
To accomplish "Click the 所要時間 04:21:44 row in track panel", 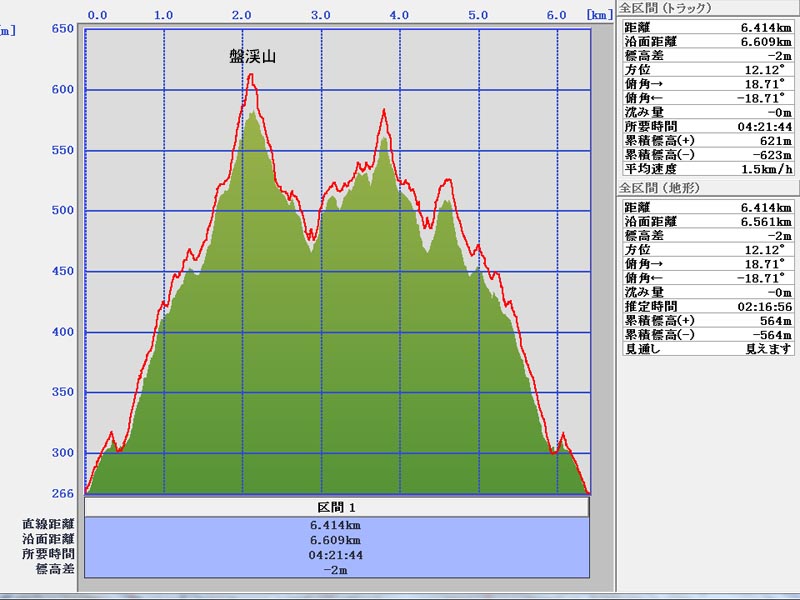I will (x=708, y=126).
